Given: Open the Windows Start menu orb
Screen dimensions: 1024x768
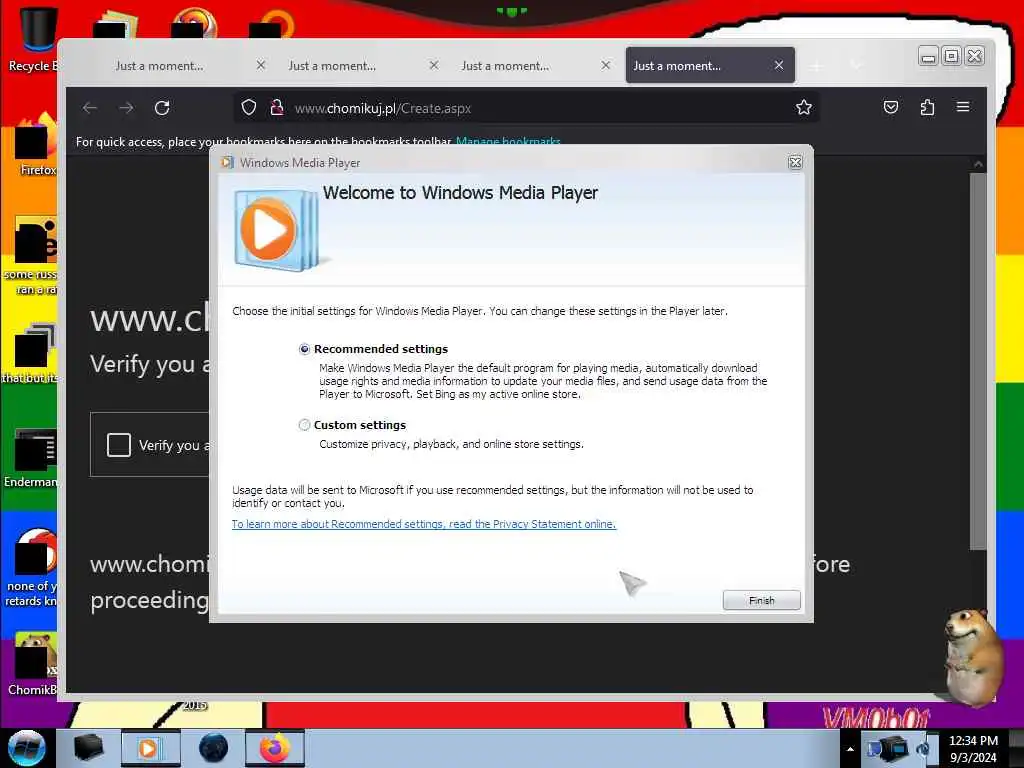Looking at the screenshot, I should point(26,748).
